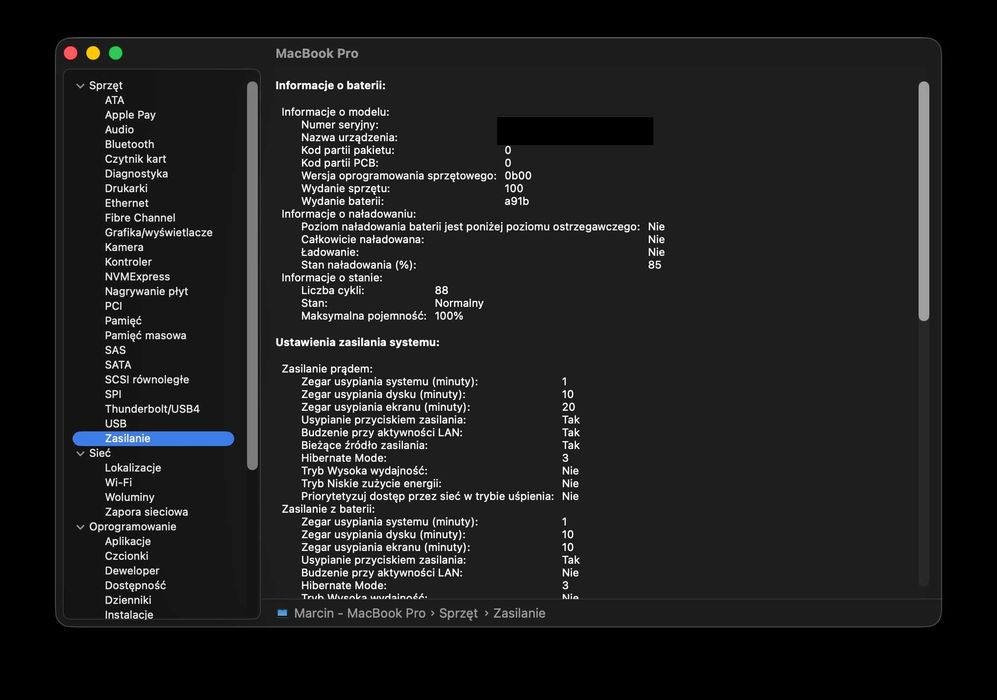Select the highlighted Zasilanie item

coord(153,438)
